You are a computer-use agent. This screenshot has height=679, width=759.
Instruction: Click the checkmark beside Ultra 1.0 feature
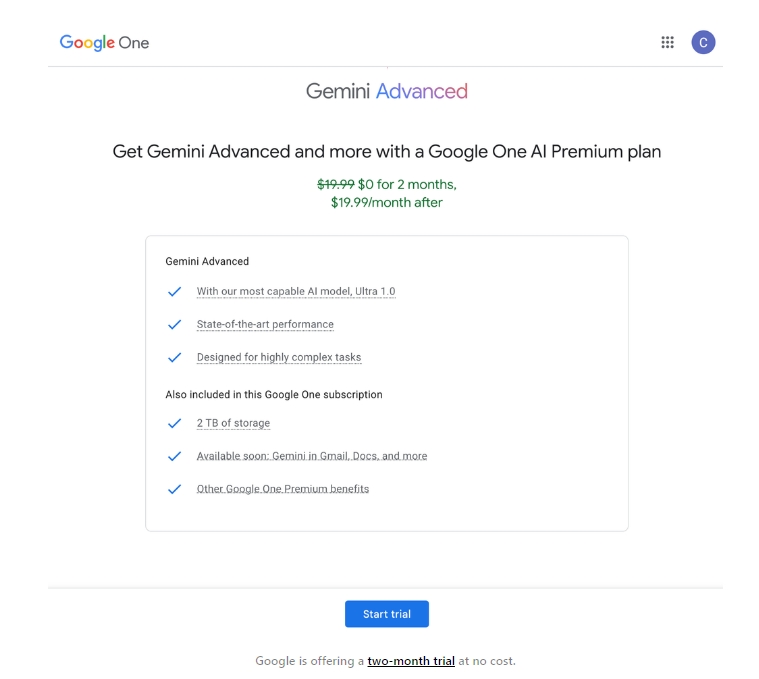point(174,291)
